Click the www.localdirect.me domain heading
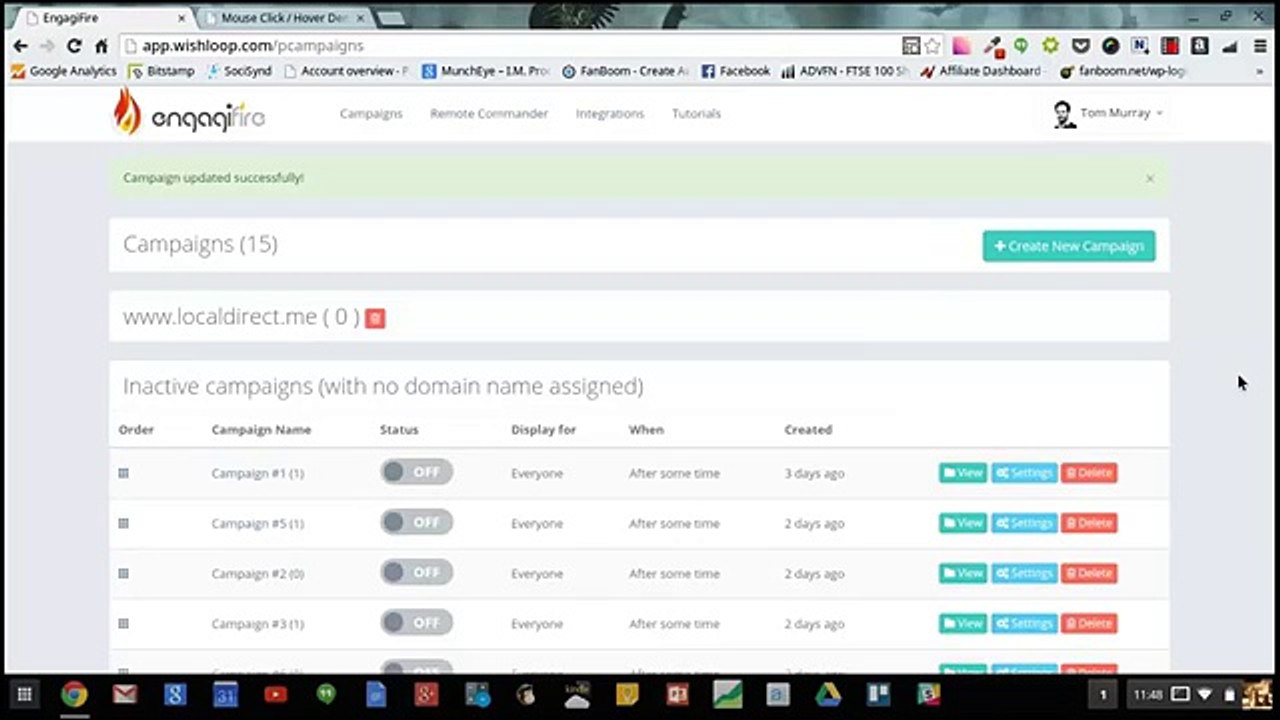Image resolution: width=1280 pixels, height=720 pixels. 241,317
